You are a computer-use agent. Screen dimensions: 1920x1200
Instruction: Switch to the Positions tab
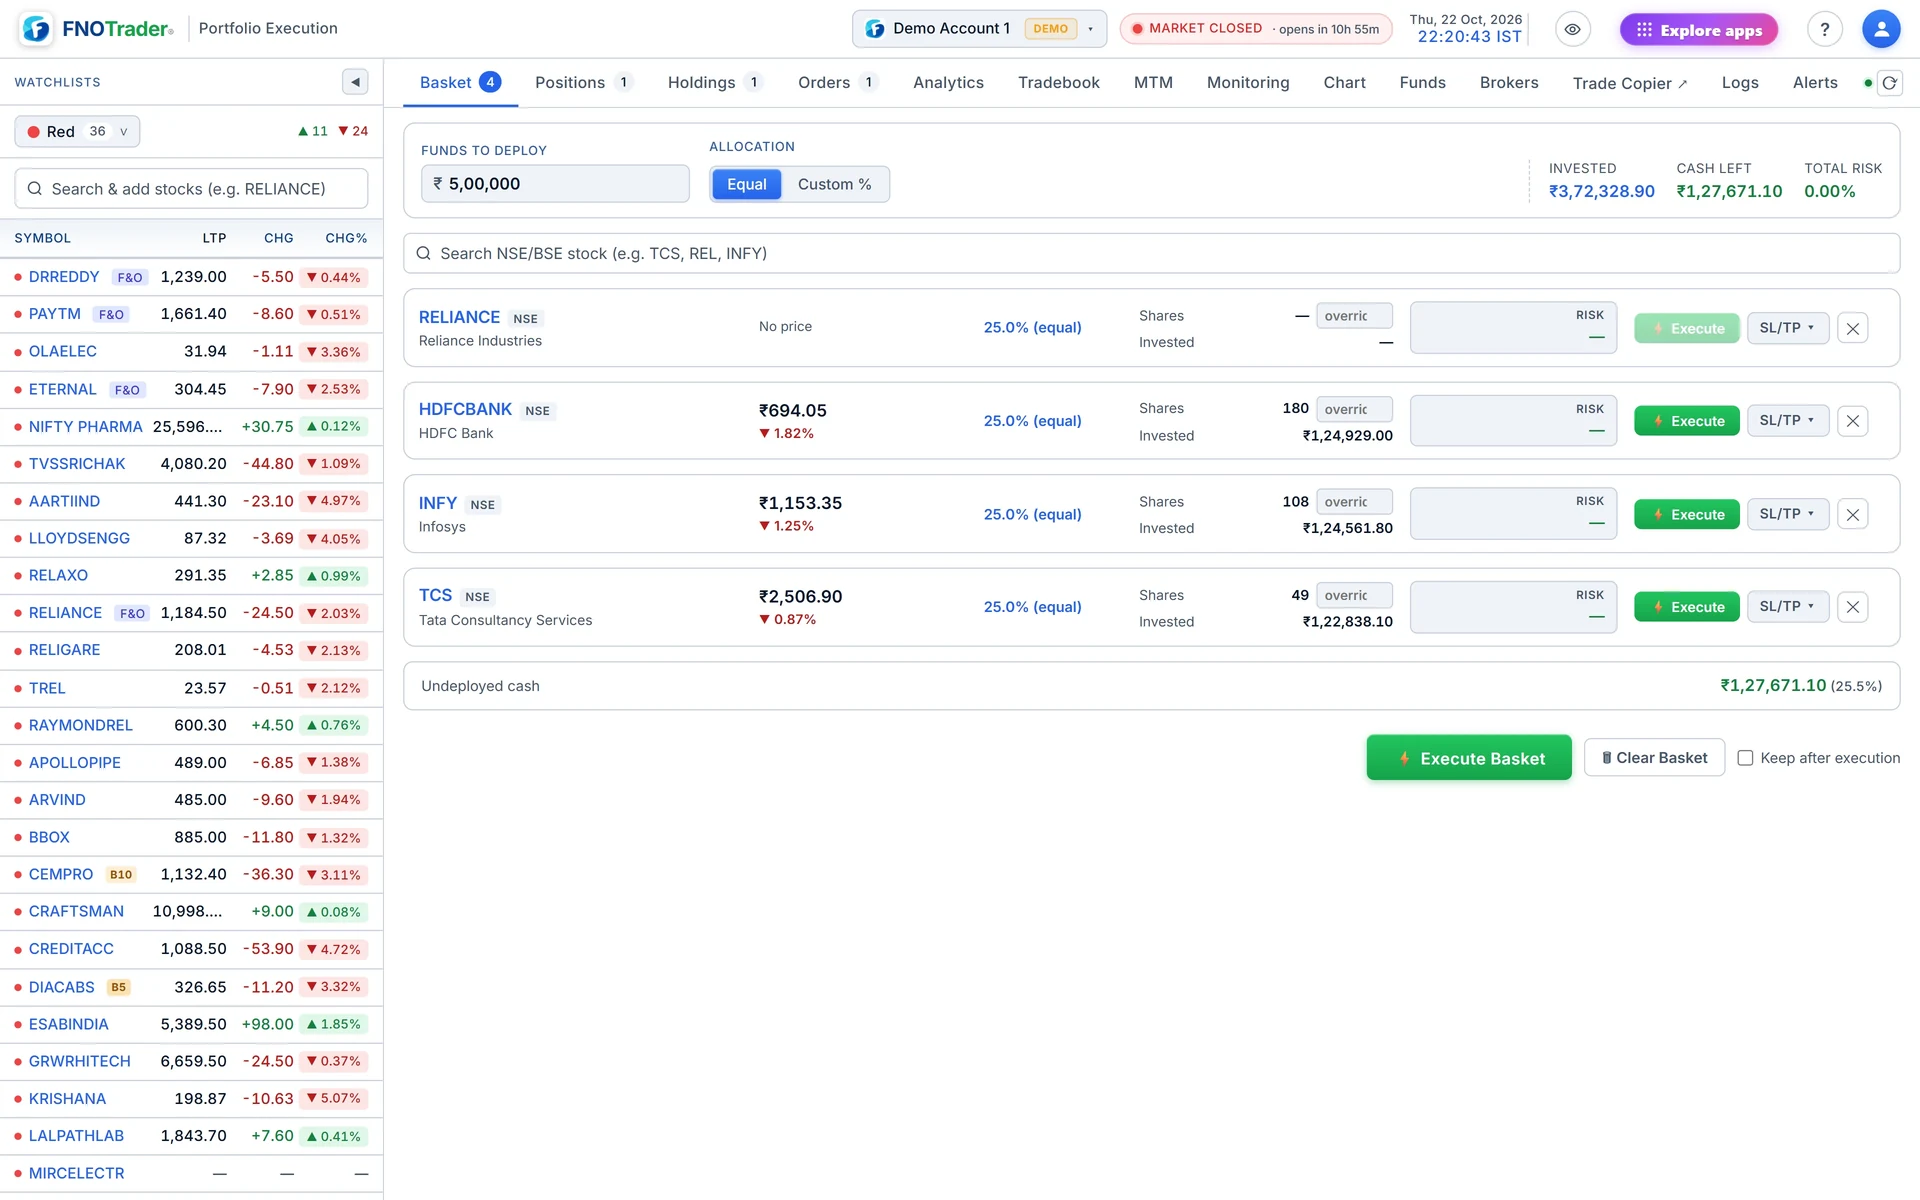(x=583, y=83)
